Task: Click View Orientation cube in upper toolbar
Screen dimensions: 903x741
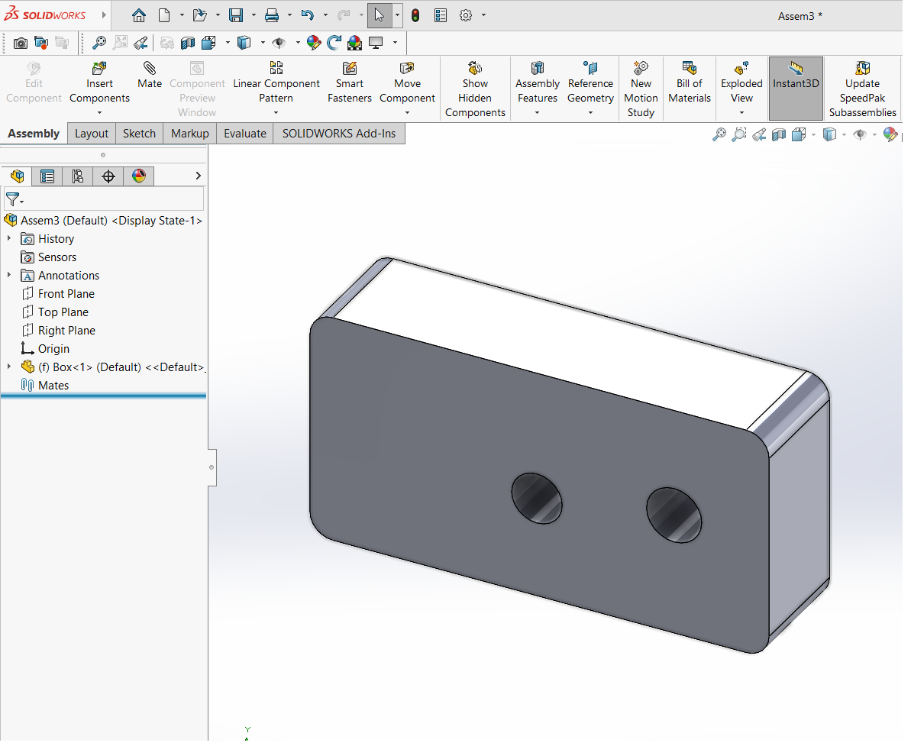Action: [208, 43]
